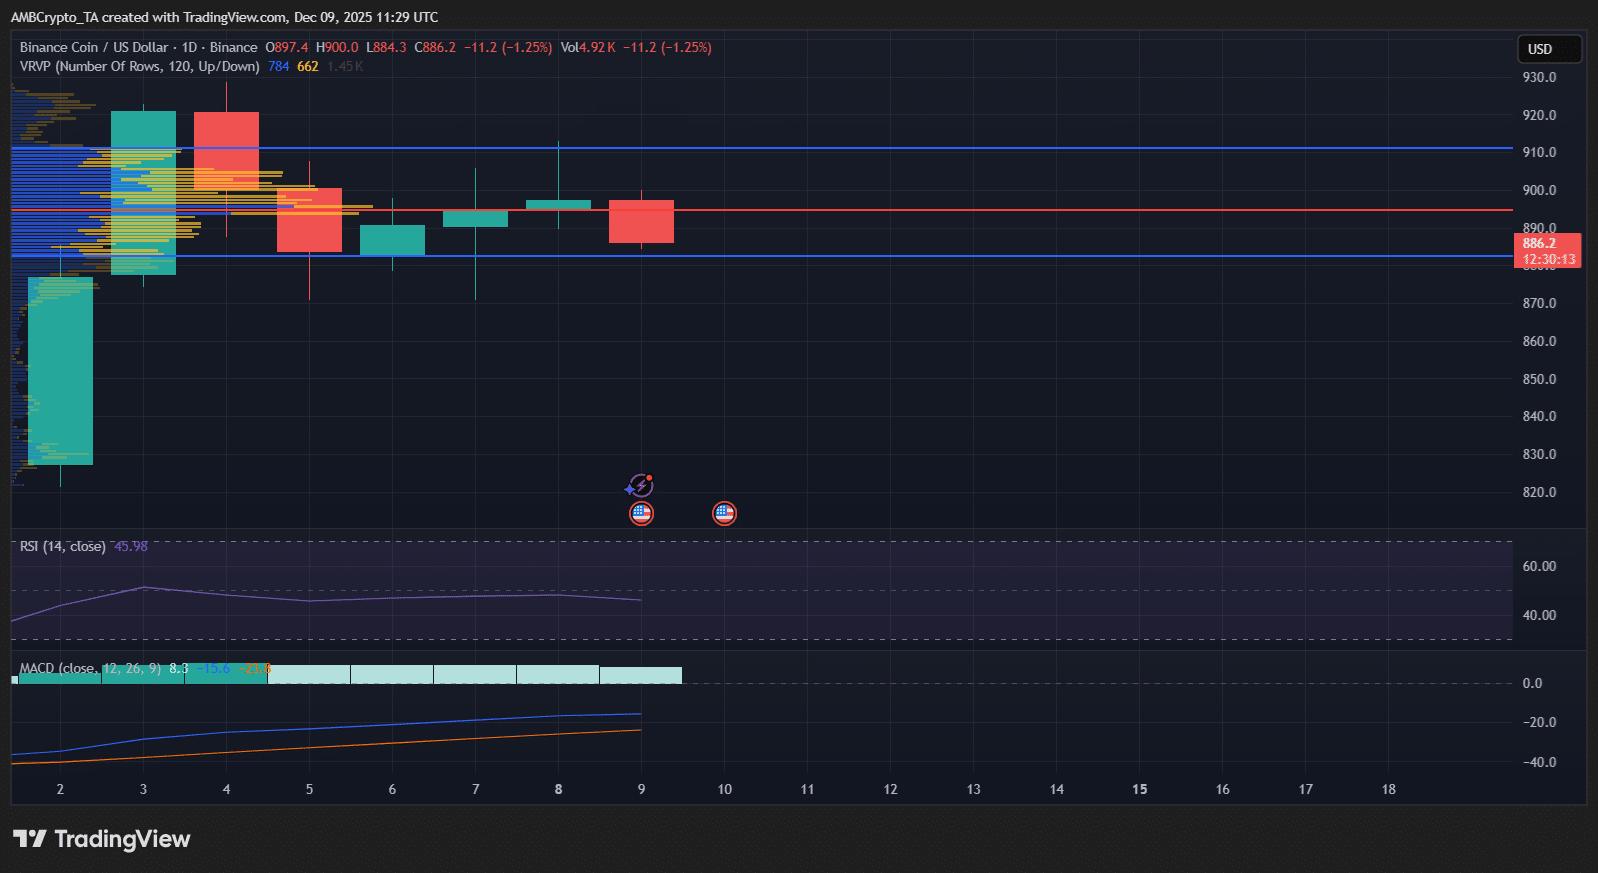The width and height of the screenshot is (1598, 873).
Task: Select the RSI (14, close) indicator label
Action: tap(62, 546)
